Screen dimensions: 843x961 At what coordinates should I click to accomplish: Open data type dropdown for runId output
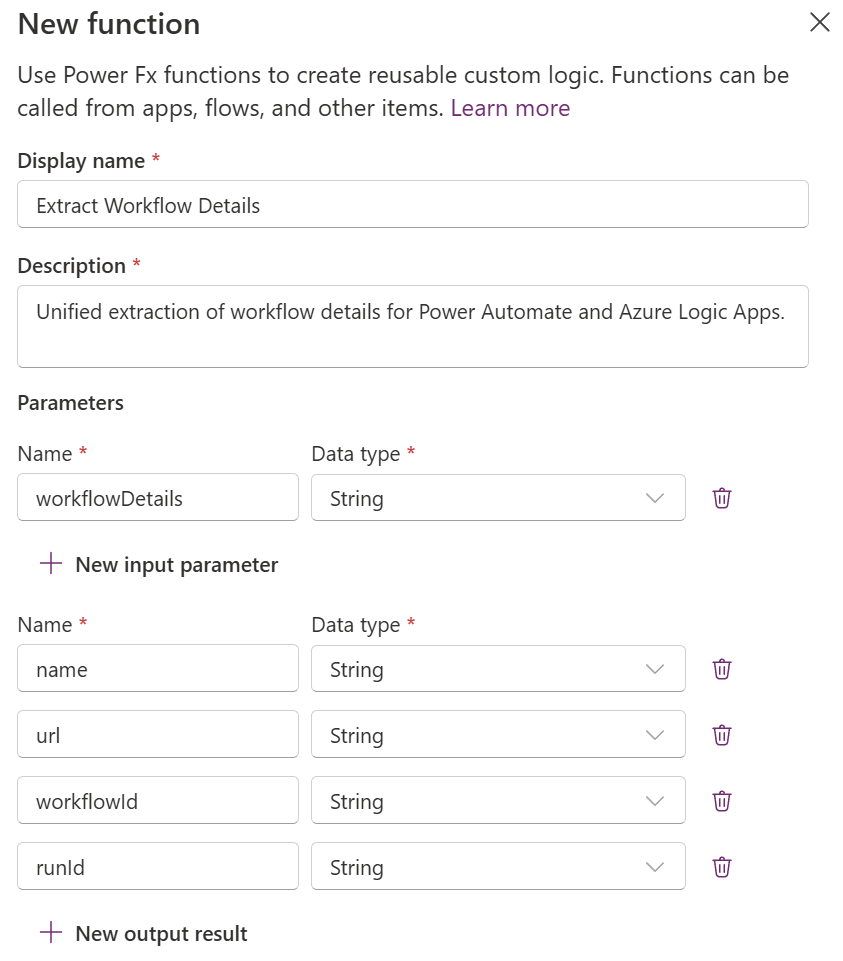coord(498,867)
